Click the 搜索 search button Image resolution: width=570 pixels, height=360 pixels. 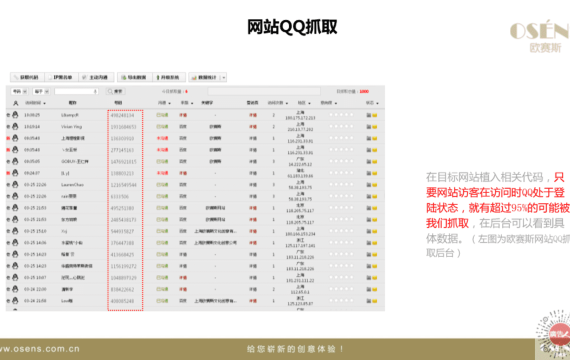point(116,91)
